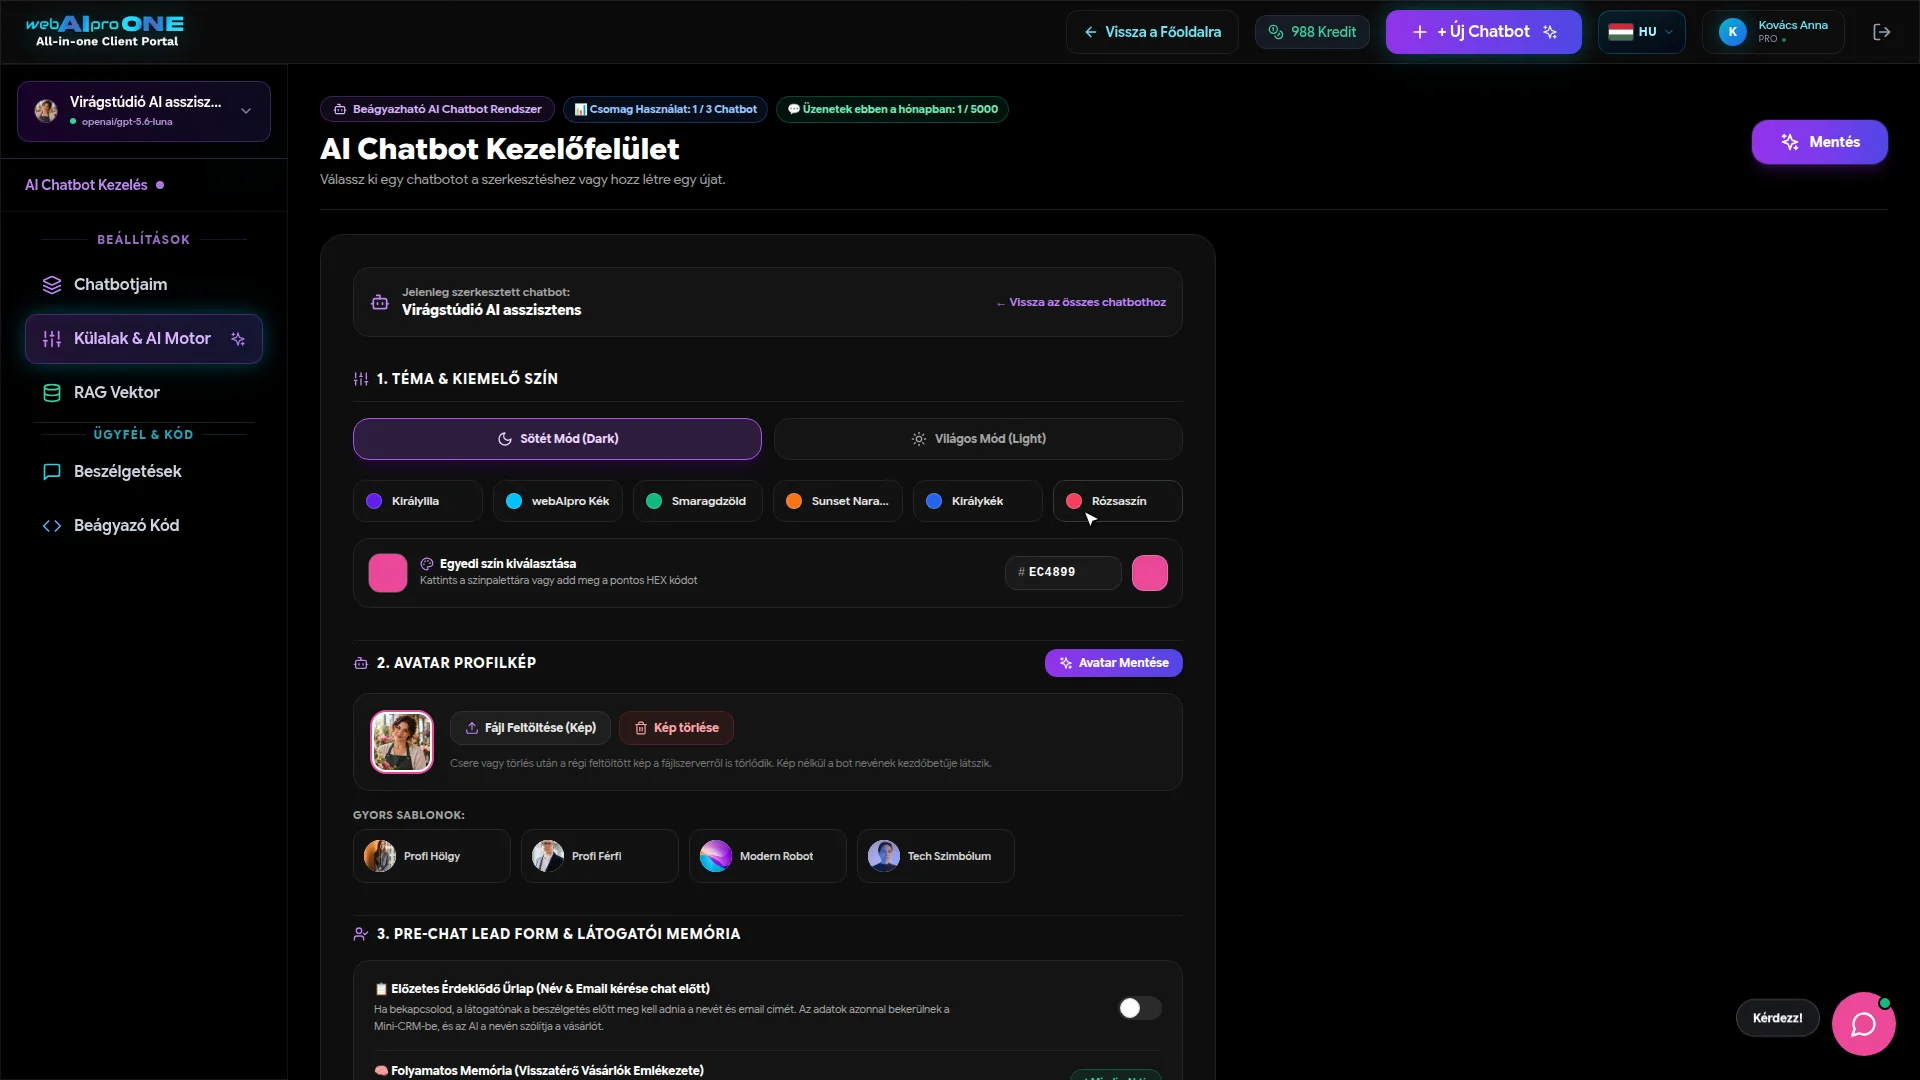The height and width of the screenshot is (1080, 1920).
Task: Click the Chatbotjaim layers icon
Action: (52, 285)
